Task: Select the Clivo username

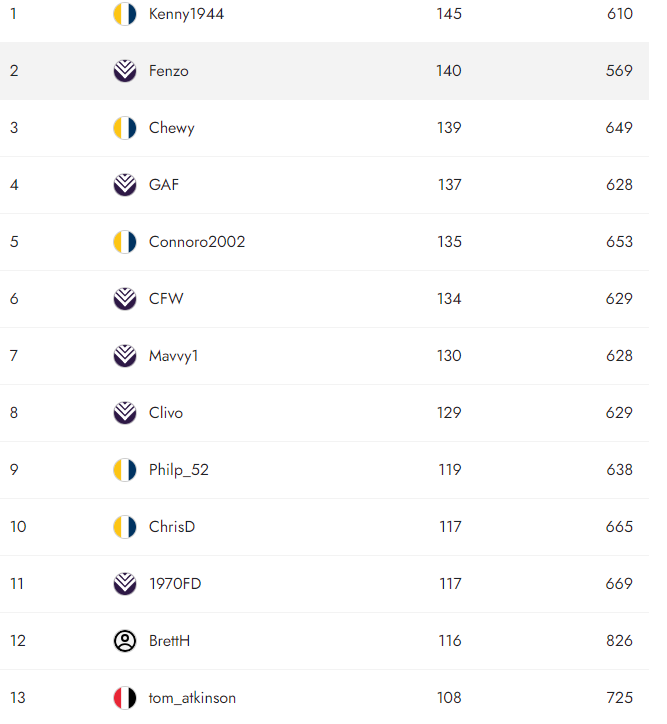Action: tap(166, 413)
